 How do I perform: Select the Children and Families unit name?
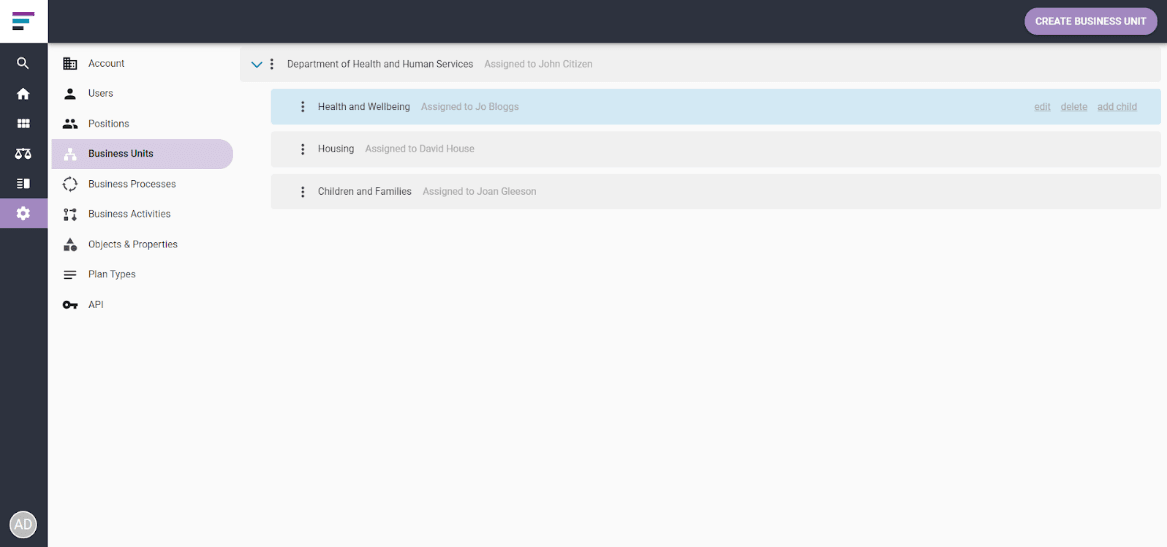coord(364,192)
